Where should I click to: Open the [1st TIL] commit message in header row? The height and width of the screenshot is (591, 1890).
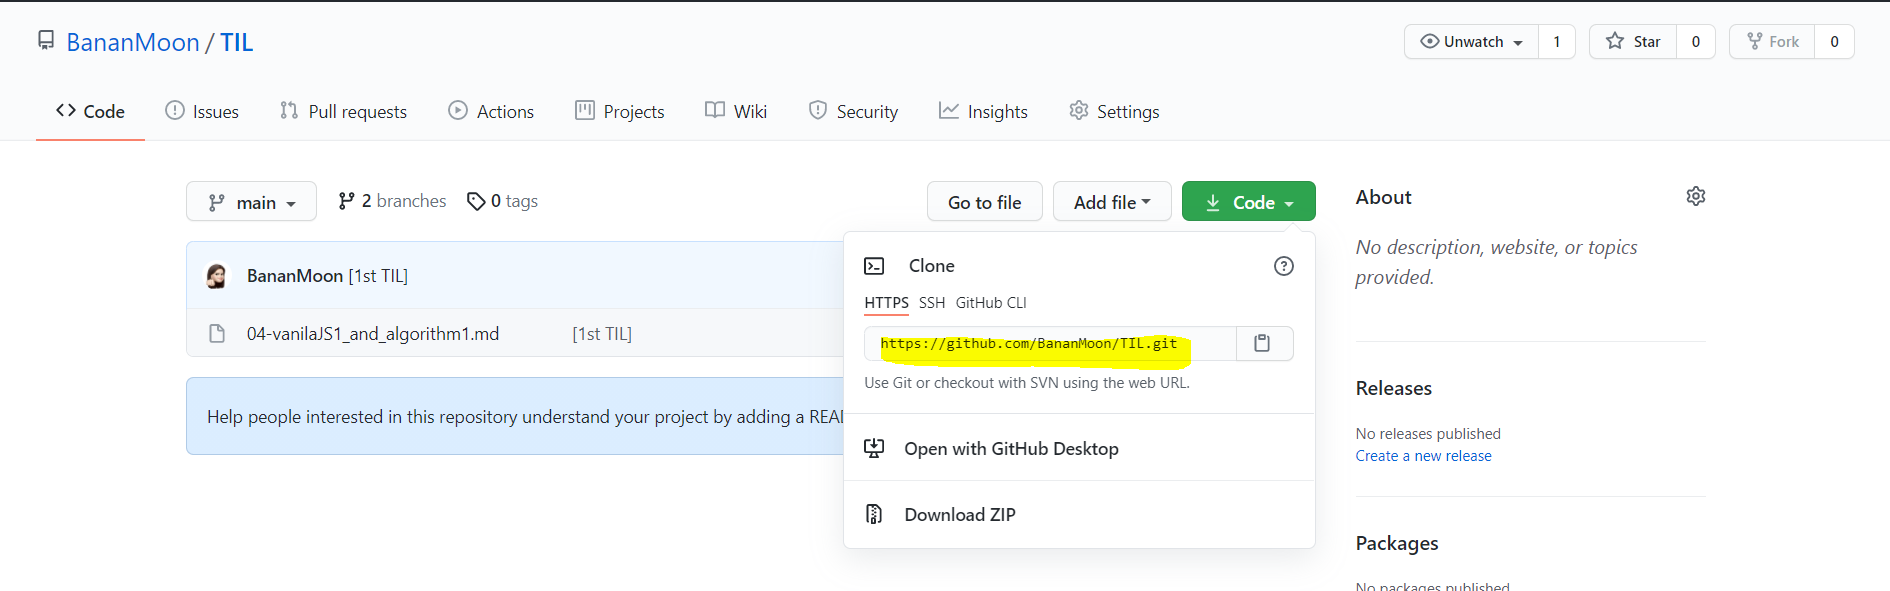click(x=379, y=276)
